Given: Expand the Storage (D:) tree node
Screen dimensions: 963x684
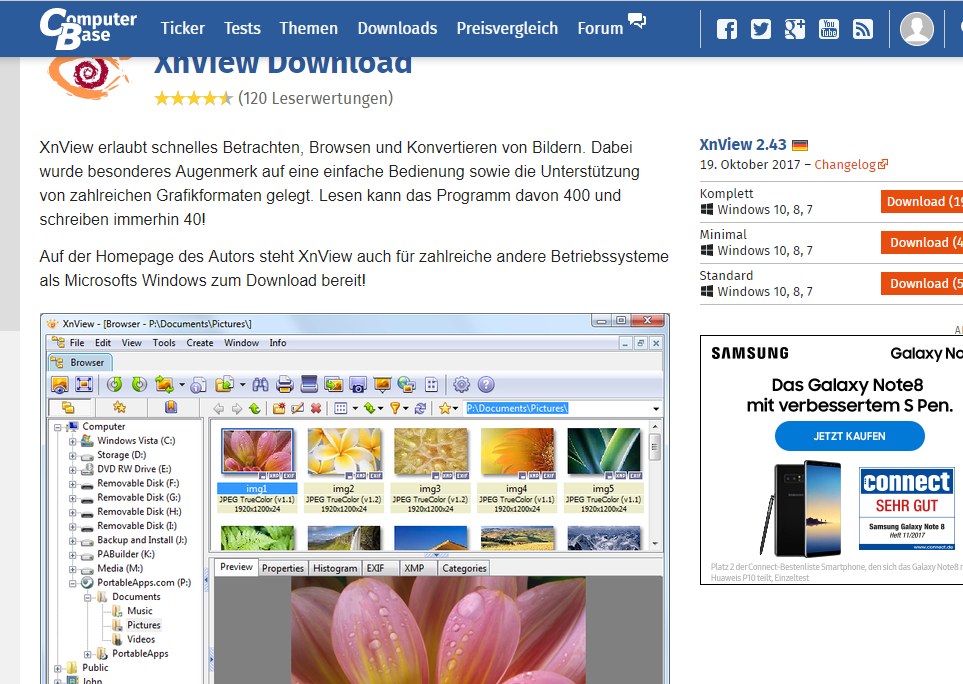Looking at the screenshot, I should 72,456.
